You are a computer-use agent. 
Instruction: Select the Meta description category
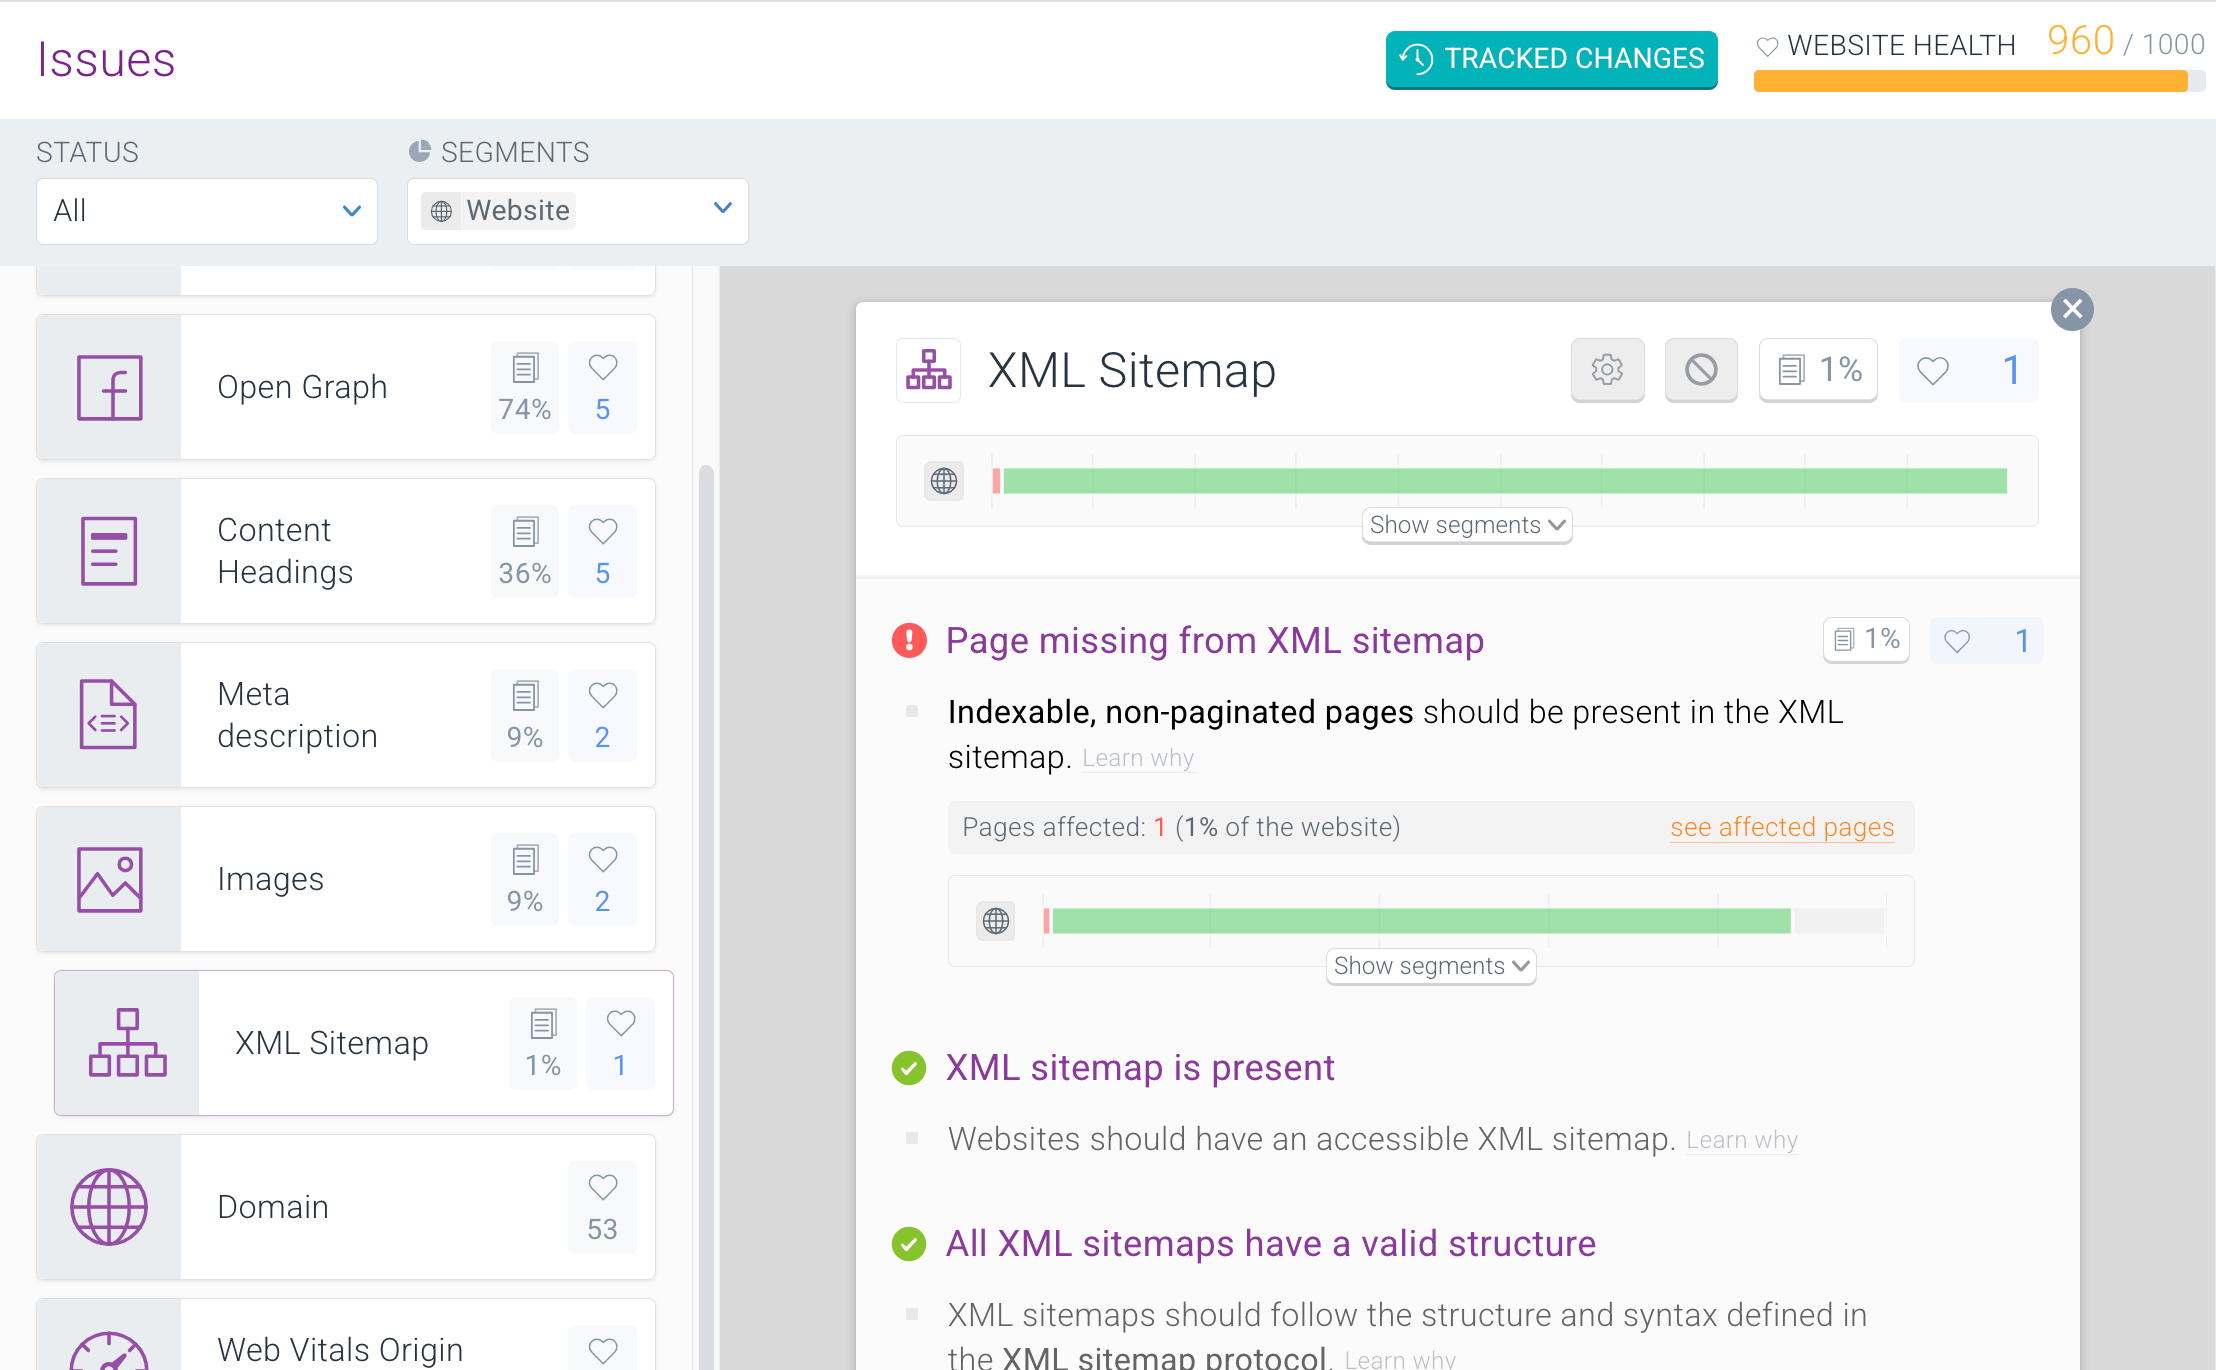[346, 716]
